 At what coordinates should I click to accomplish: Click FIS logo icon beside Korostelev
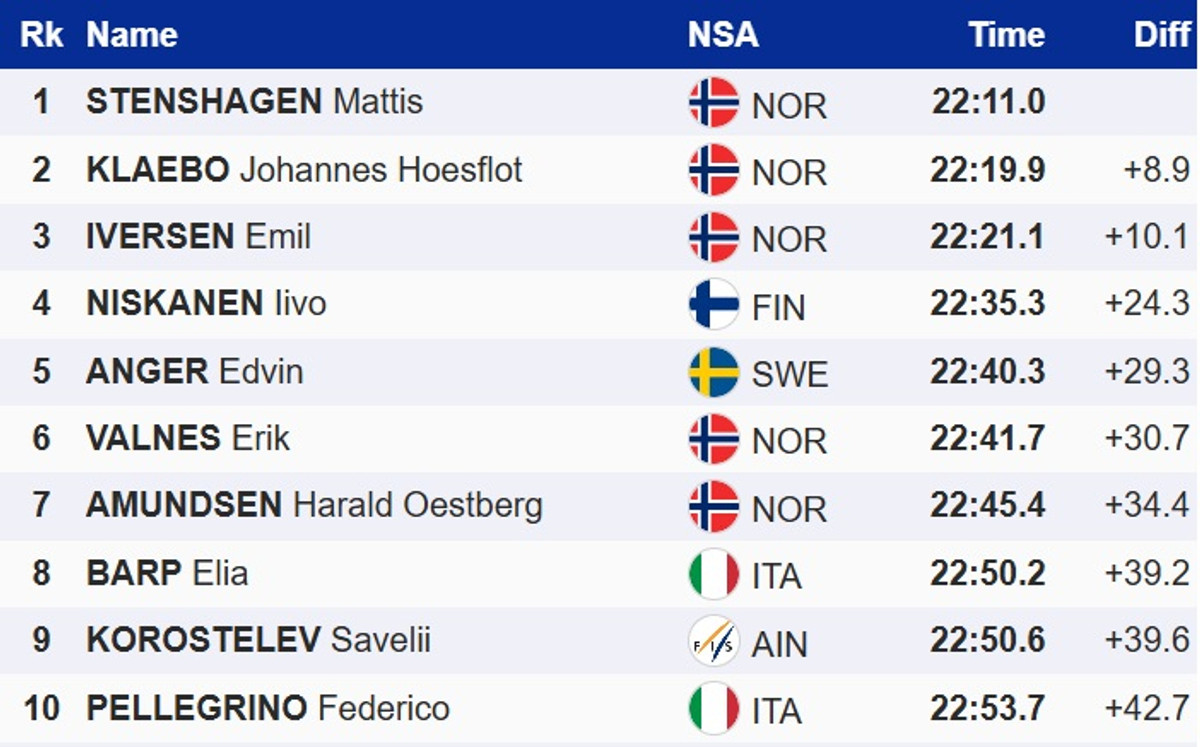(714, 641)
